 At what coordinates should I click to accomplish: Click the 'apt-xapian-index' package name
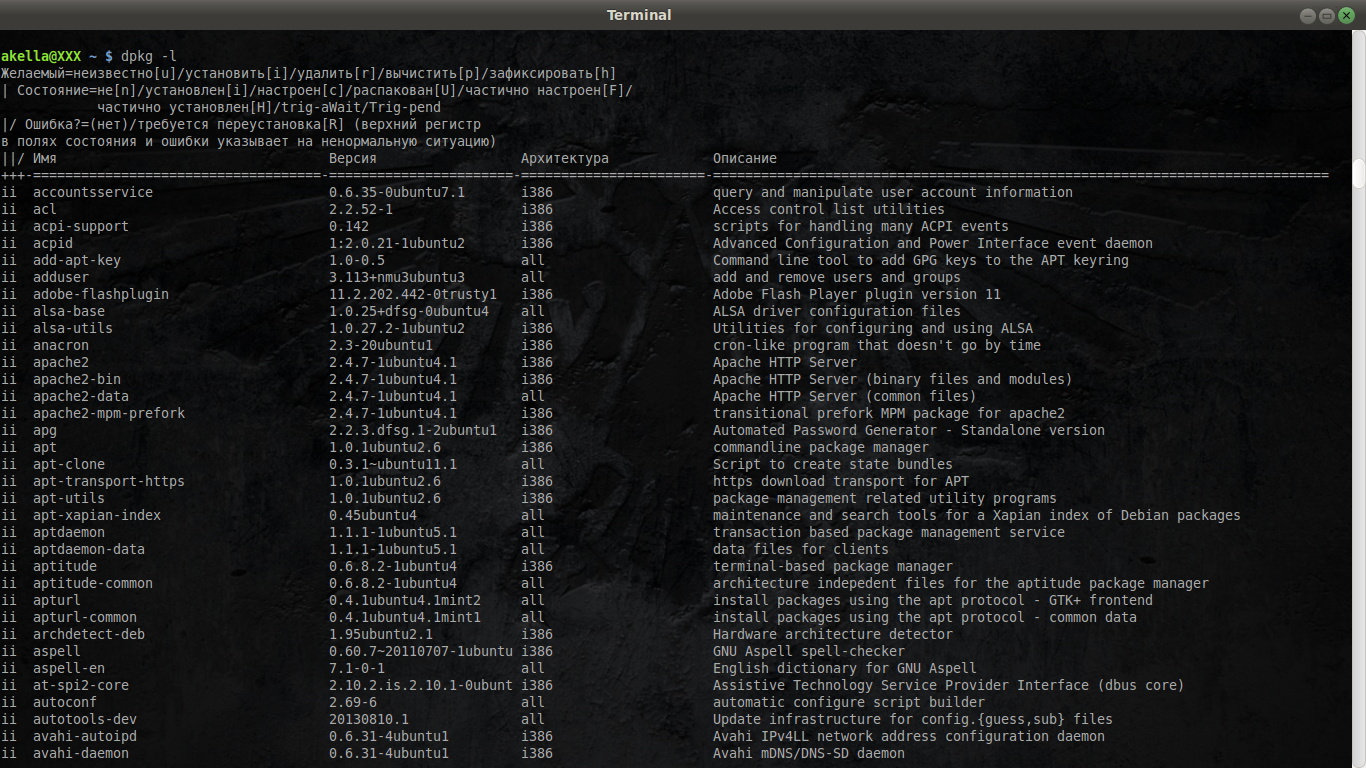pyautogui.click(x=97, y=515)
